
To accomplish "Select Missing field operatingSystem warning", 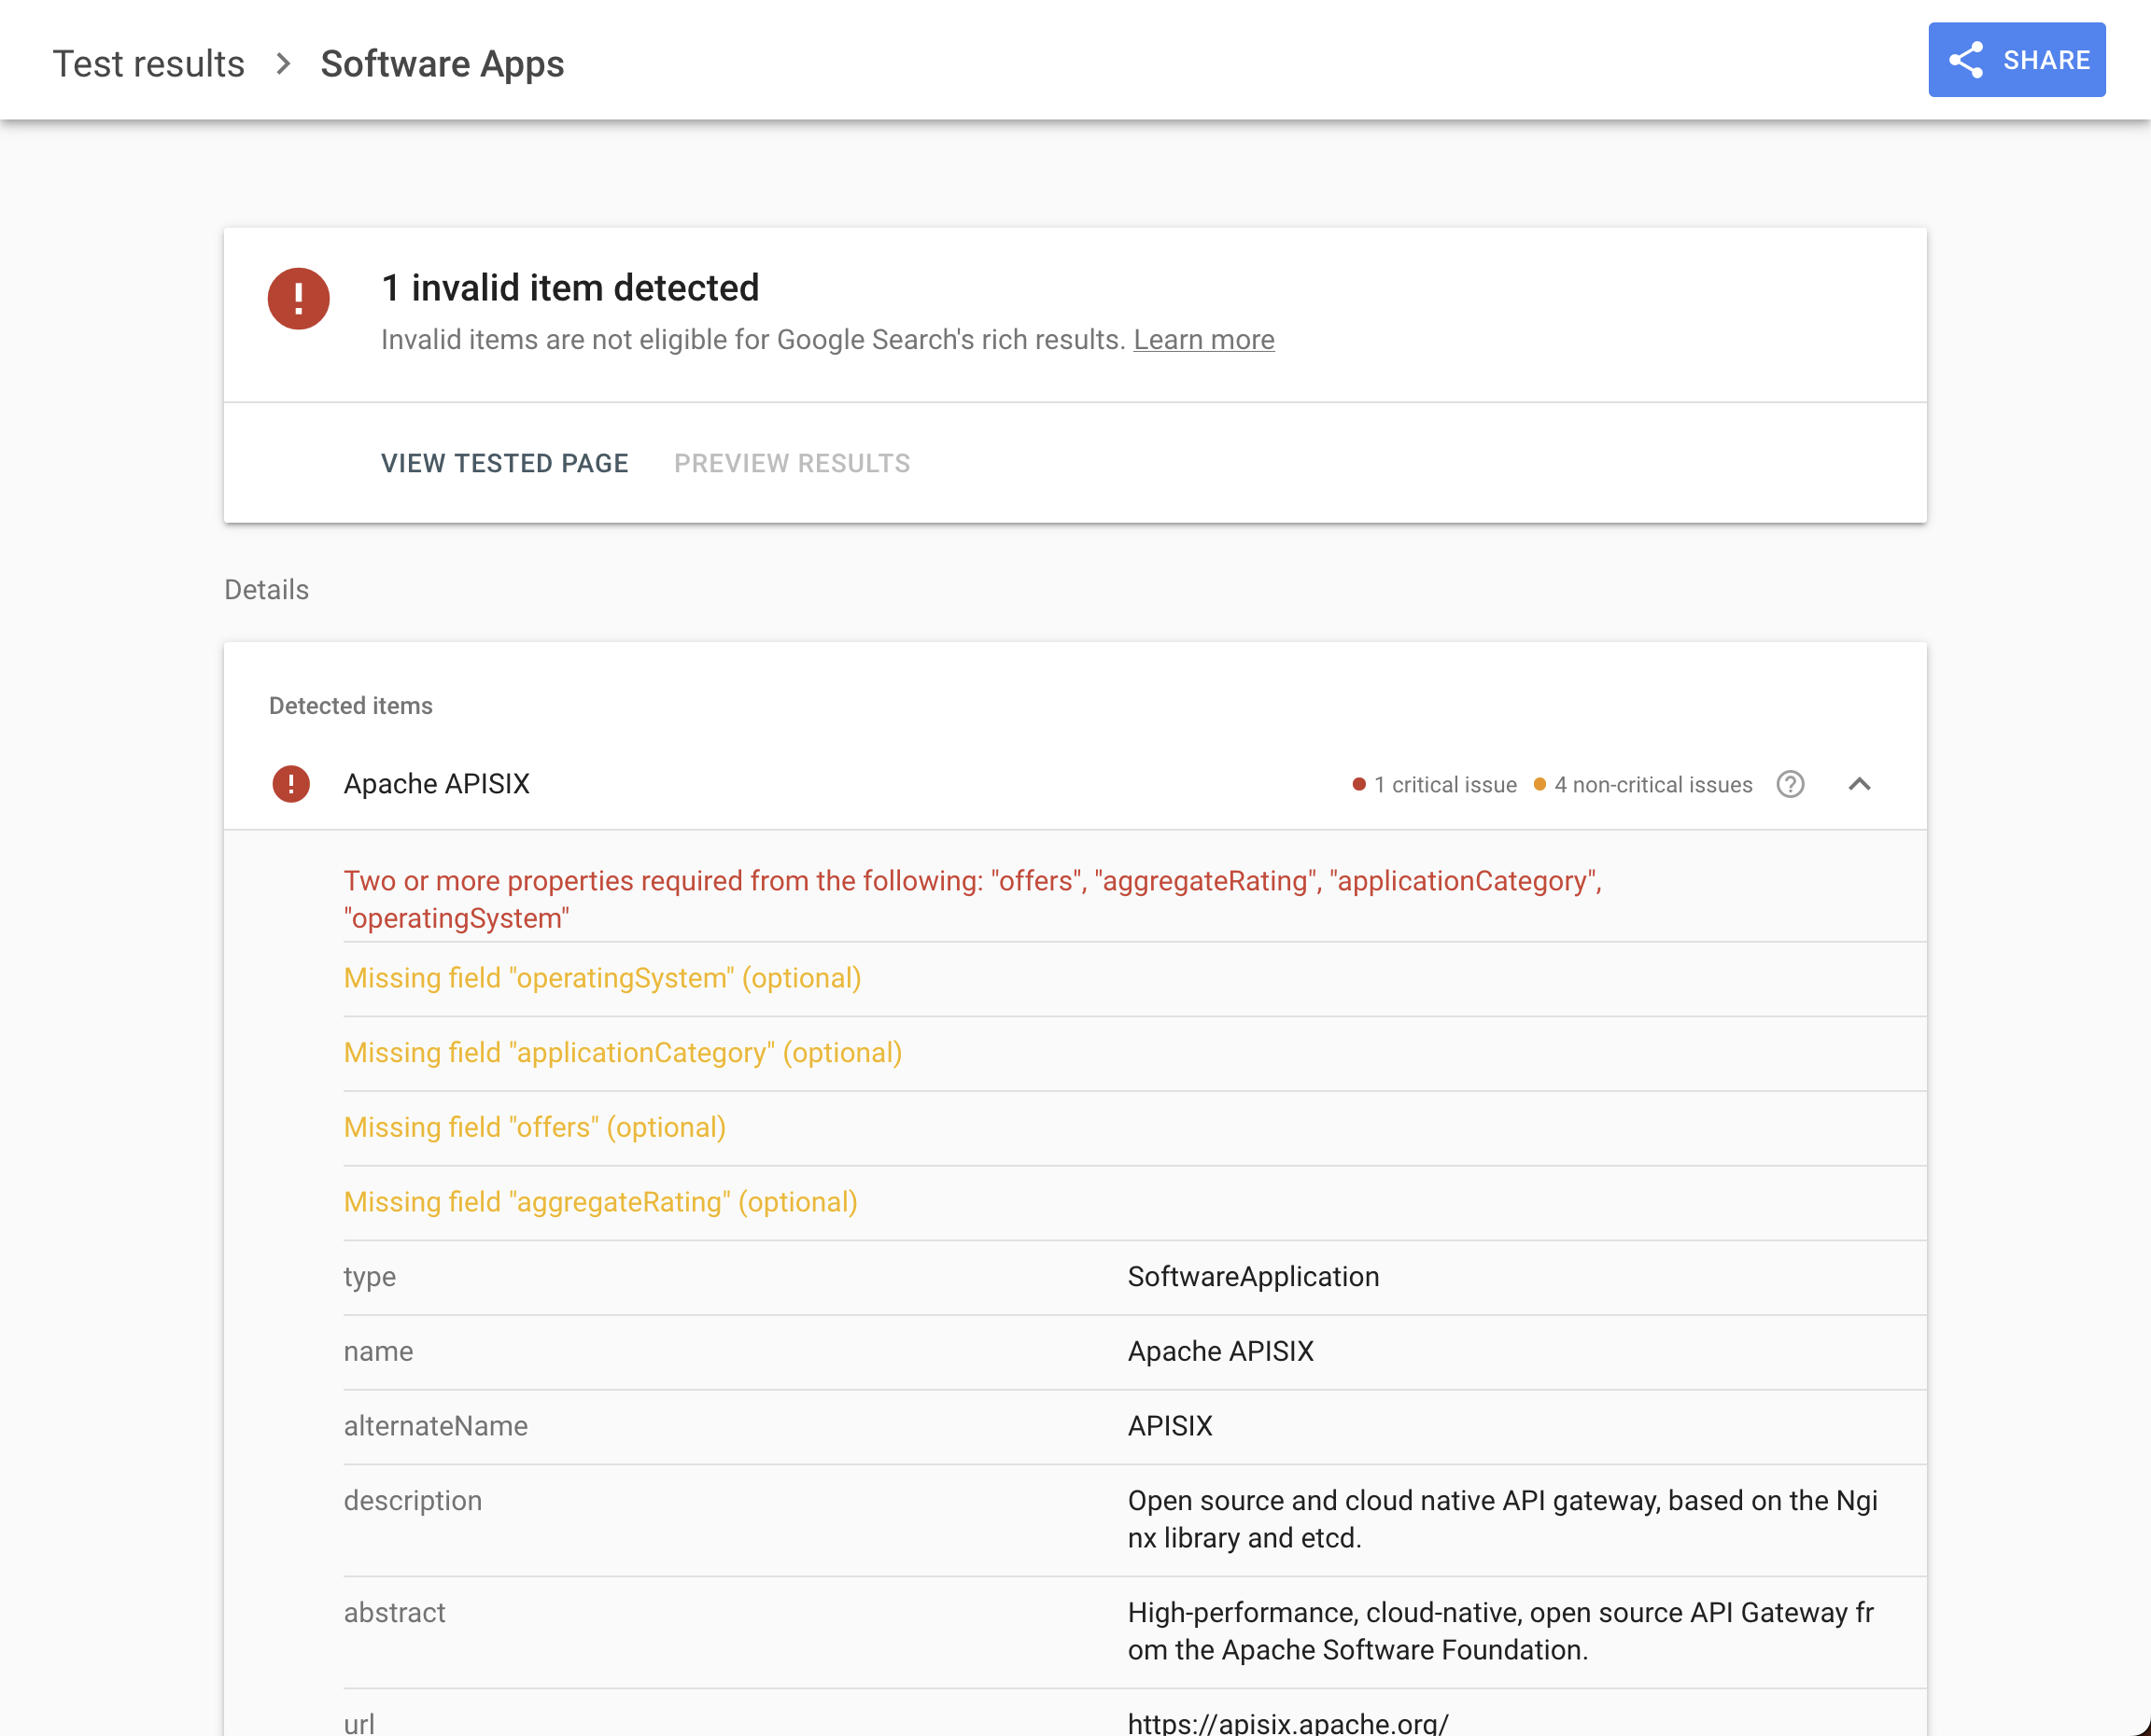I will [x=602, y=978].
